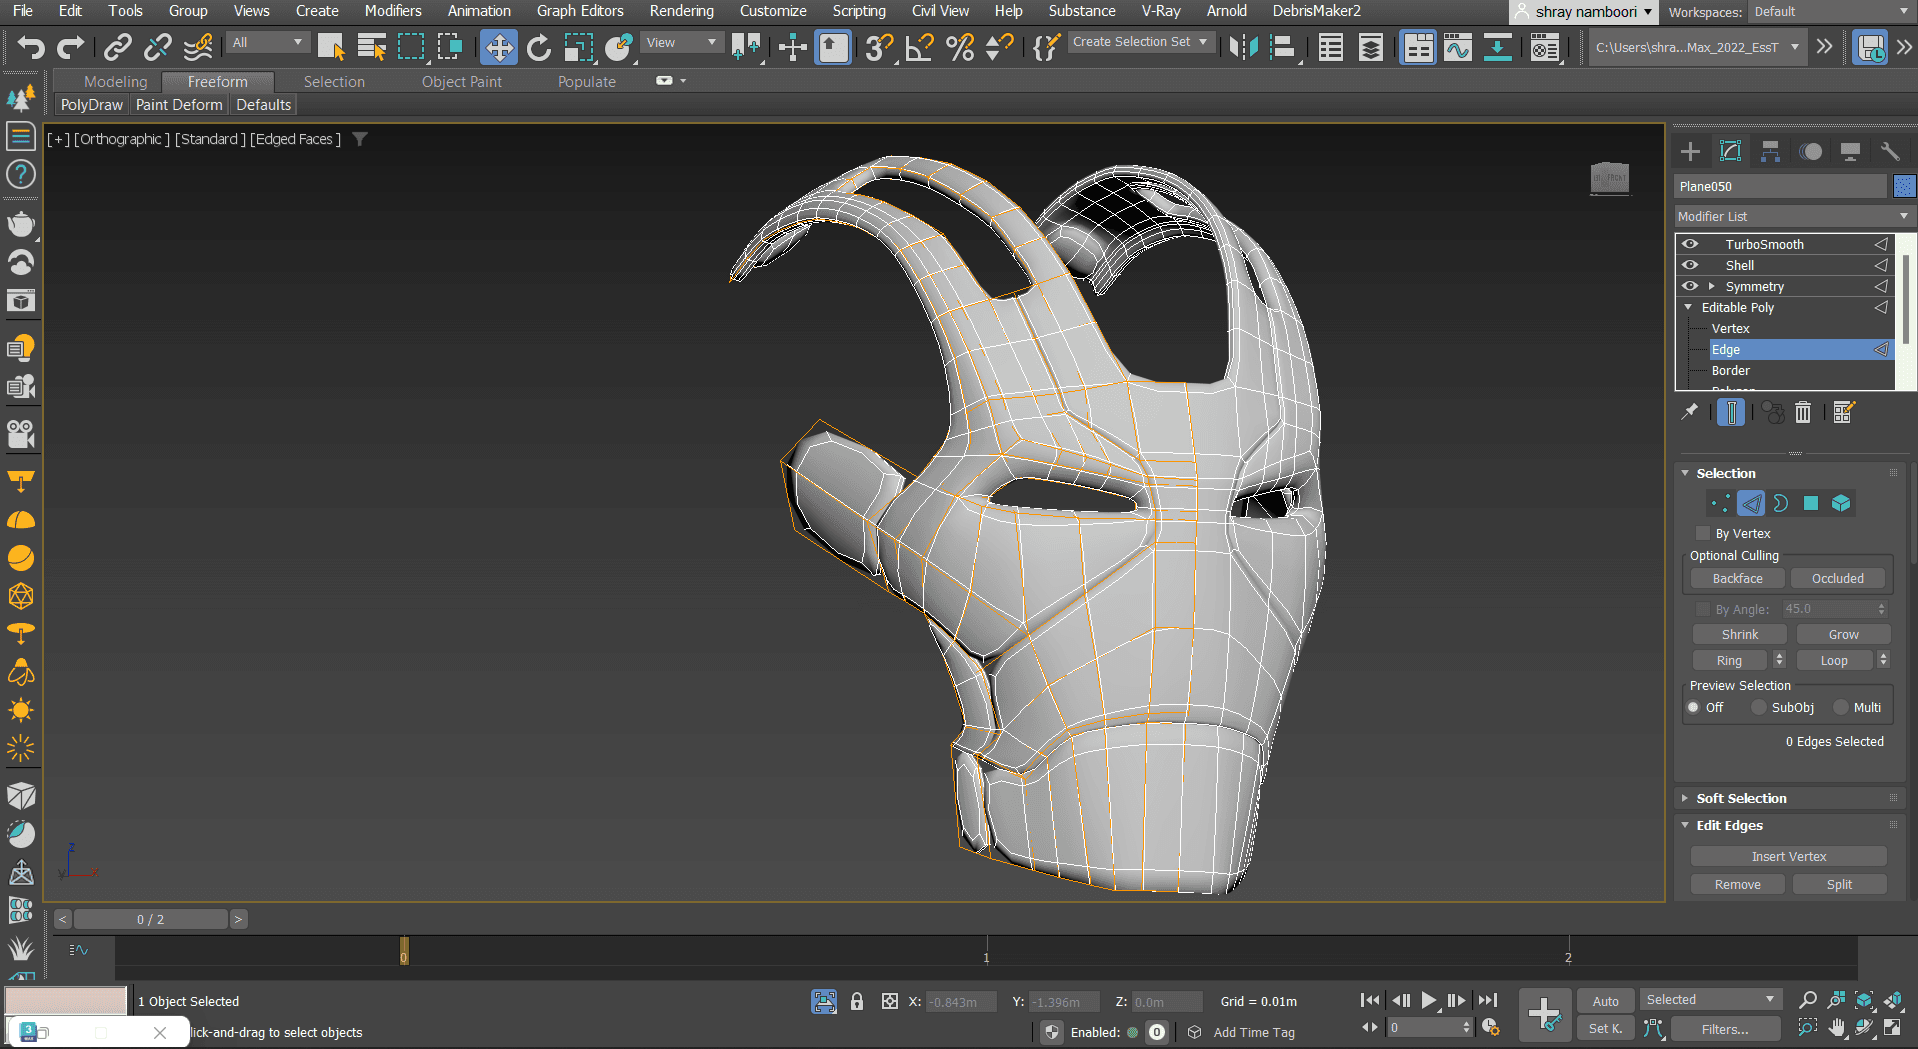Image resolution: width=1918 pixels, height=1049 pixels.
Task: Toggle the Angle Snap icon
Action: [919, 47]
